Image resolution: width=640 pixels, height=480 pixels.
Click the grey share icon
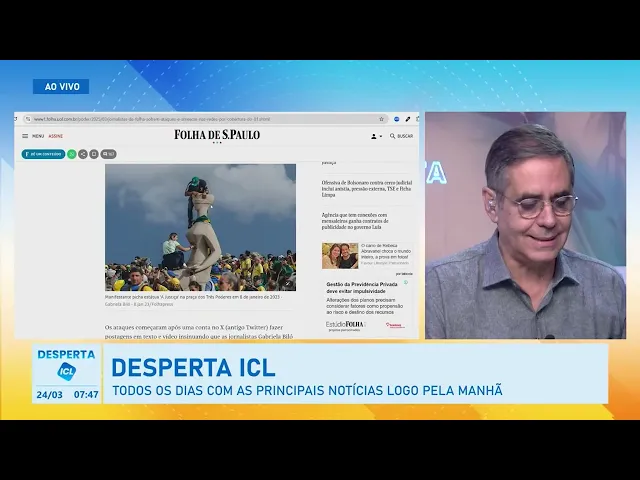[x=83, y=154]
